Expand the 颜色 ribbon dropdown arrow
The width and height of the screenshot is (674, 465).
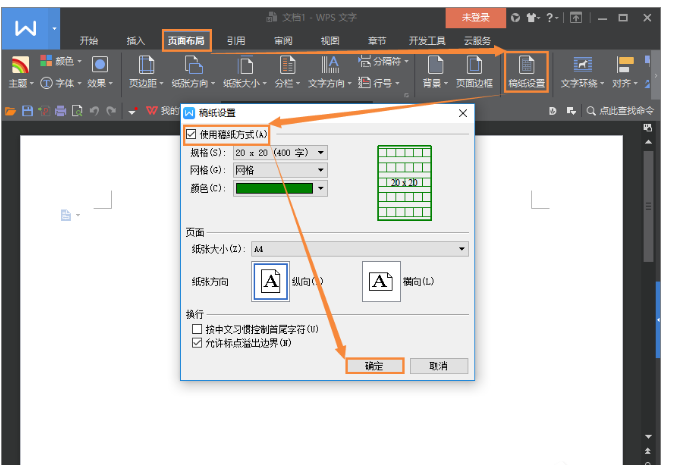(80, 61)
